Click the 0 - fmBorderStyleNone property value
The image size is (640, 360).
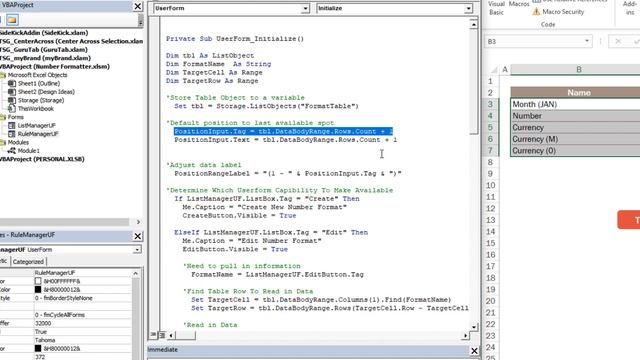63,298
